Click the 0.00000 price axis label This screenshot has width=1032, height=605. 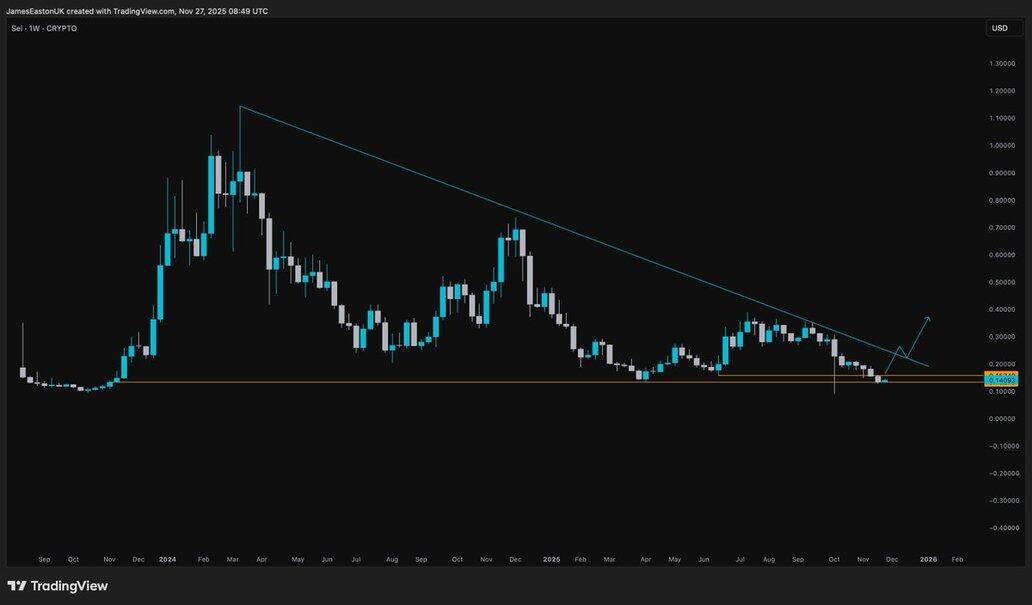coord(1001,418)
